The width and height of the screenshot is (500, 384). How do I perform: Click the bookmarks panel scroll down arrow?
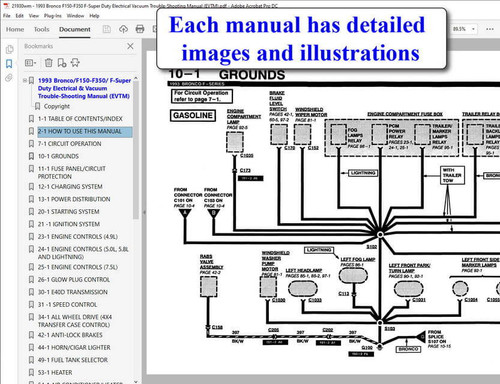[x=136, y=381]
